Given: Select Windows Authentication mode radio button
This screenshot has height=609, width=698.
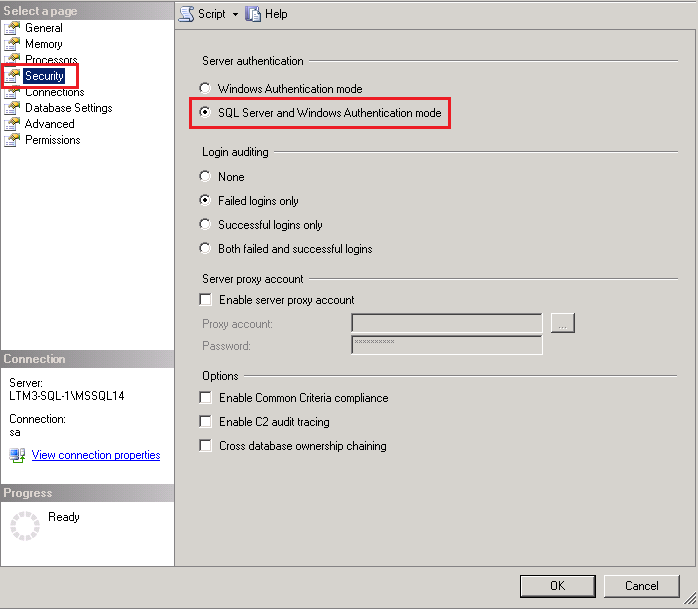Looking at the screenshot, I should click(x=206, y=89).
